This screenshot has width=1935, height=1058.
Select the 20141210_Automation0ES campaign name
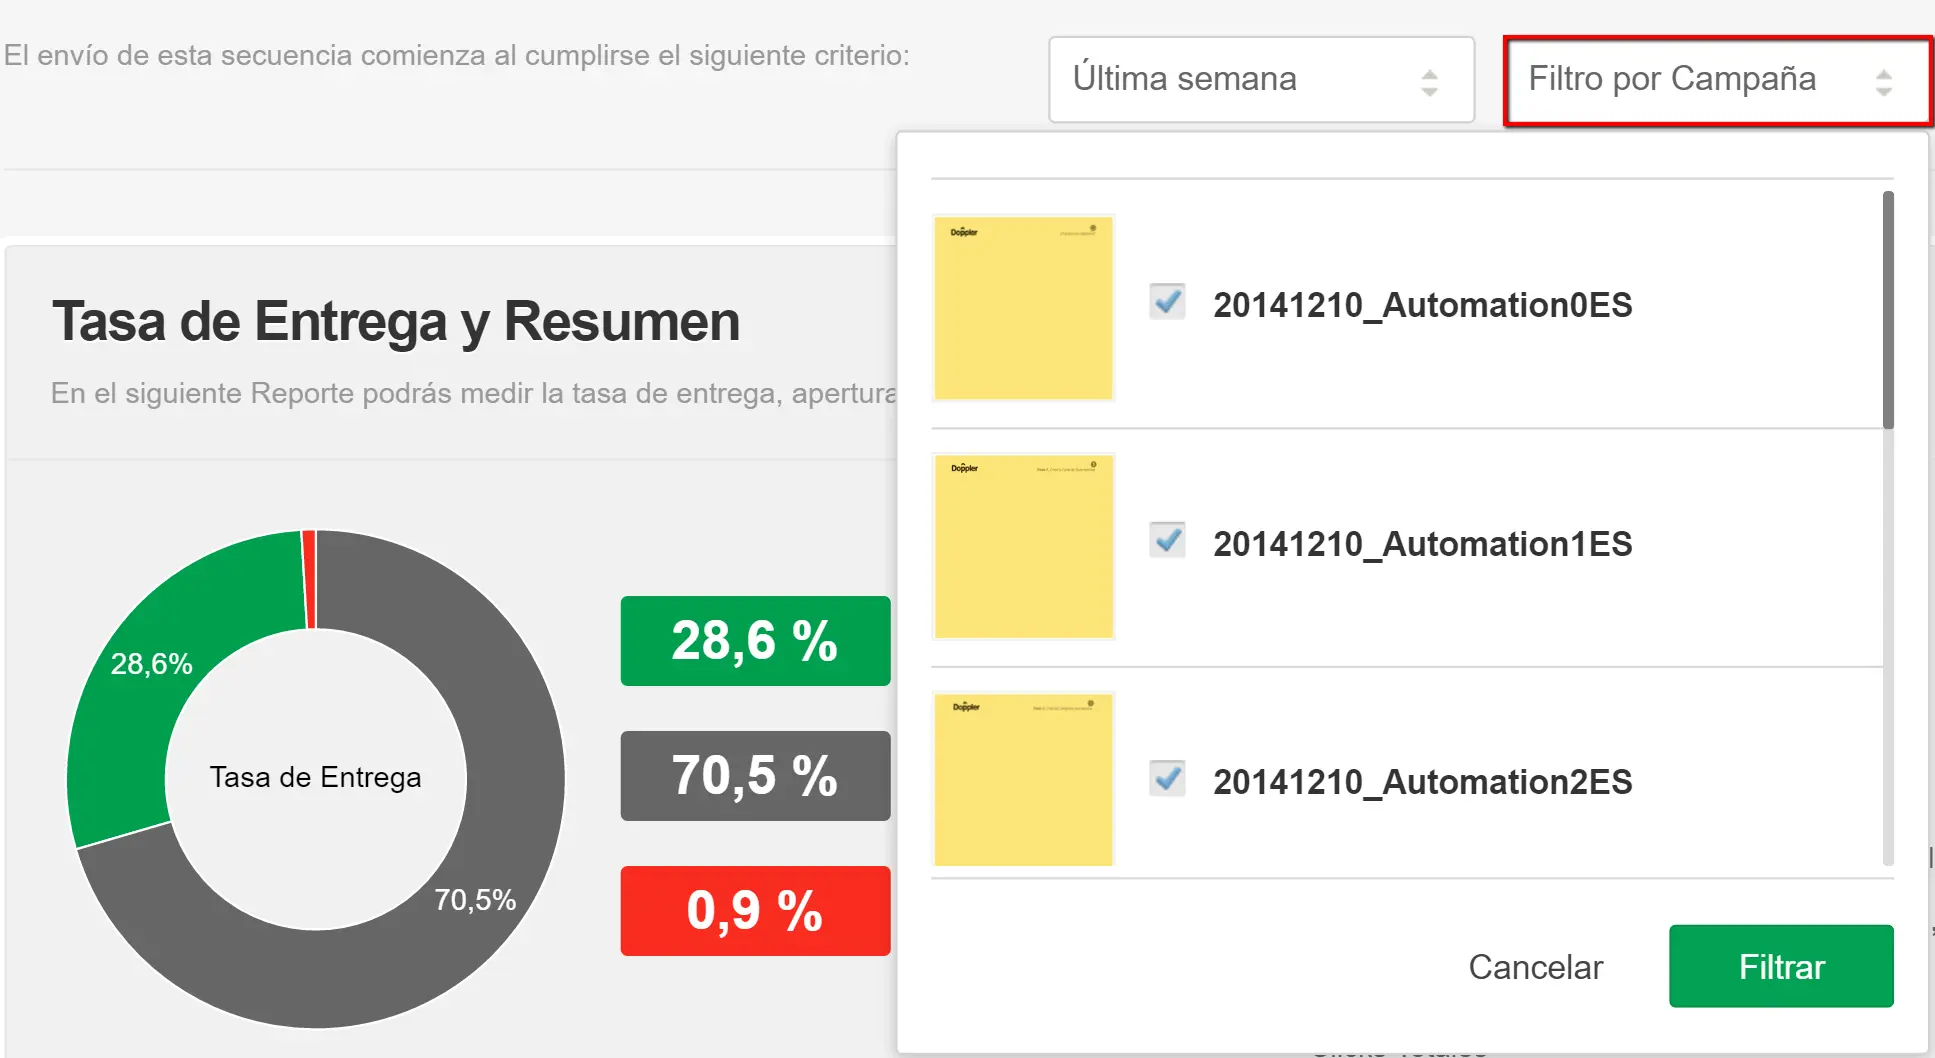(1422, 305)
